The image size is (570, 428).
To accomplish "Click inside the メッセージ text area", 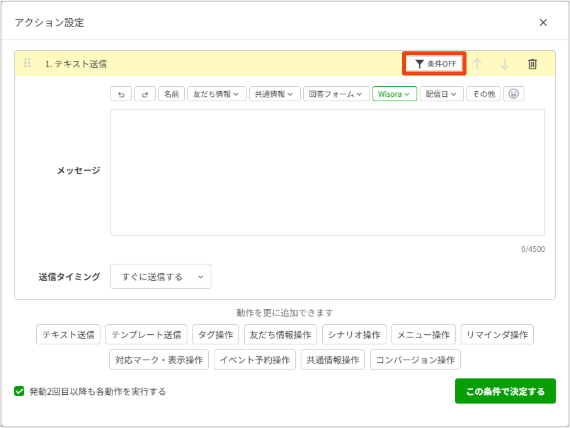I will (327, 172).
